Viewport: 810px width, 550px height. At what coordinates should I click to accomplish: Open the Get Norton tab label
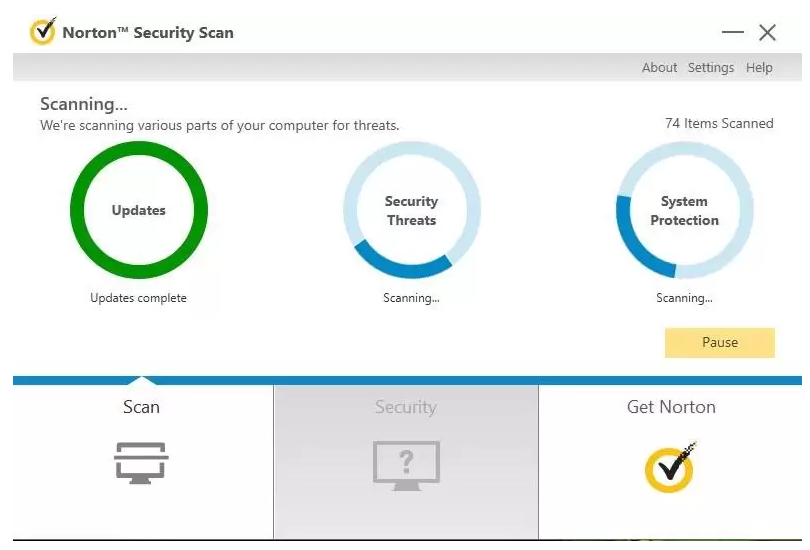click(671, 407)
